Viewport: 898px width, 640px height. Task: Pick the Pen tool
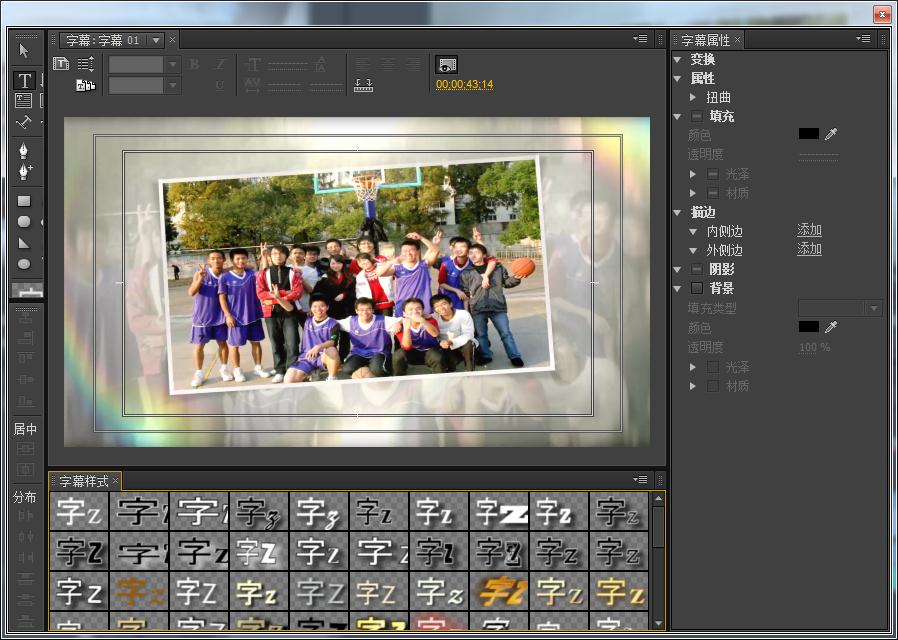point(25,149)
